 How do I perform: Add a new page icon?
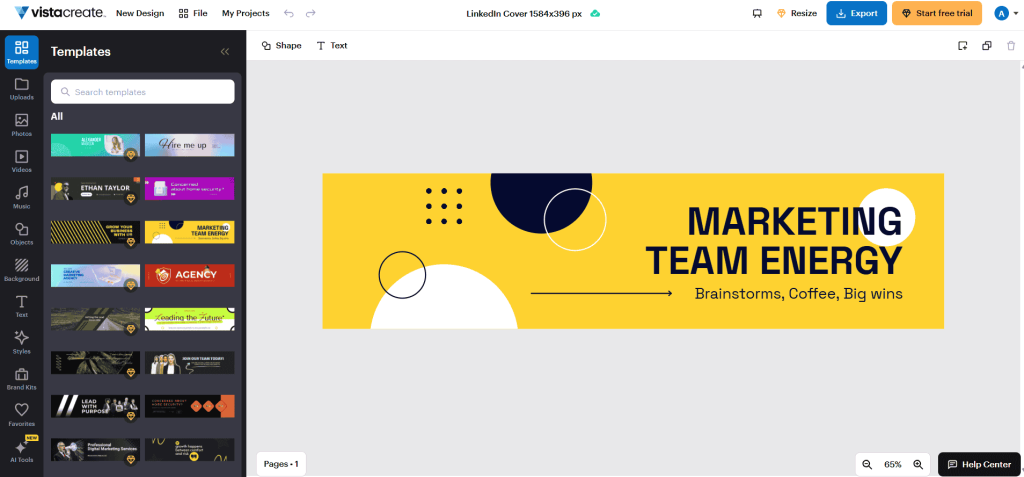pyautogui.click(x=962, y=46)
